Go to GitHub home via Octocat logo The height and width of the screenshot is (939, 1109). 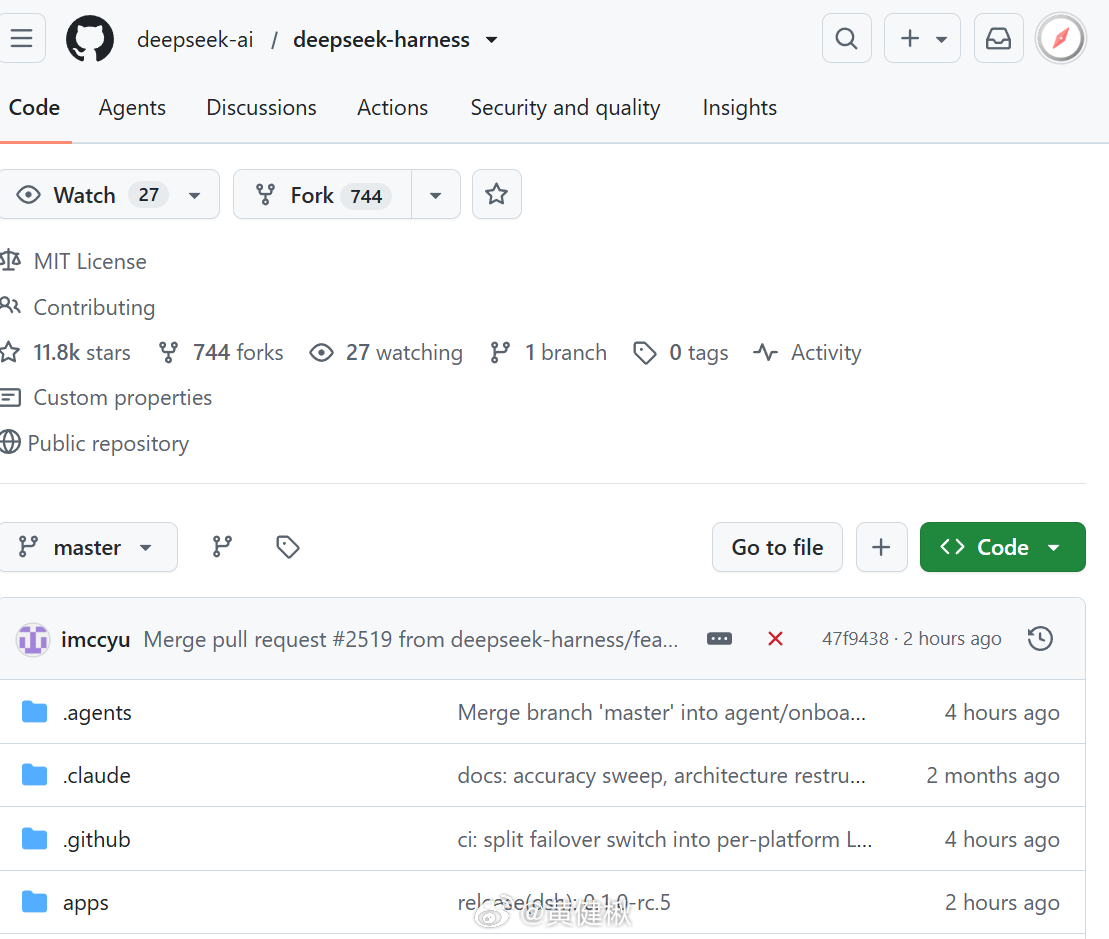tap(90, 39)
